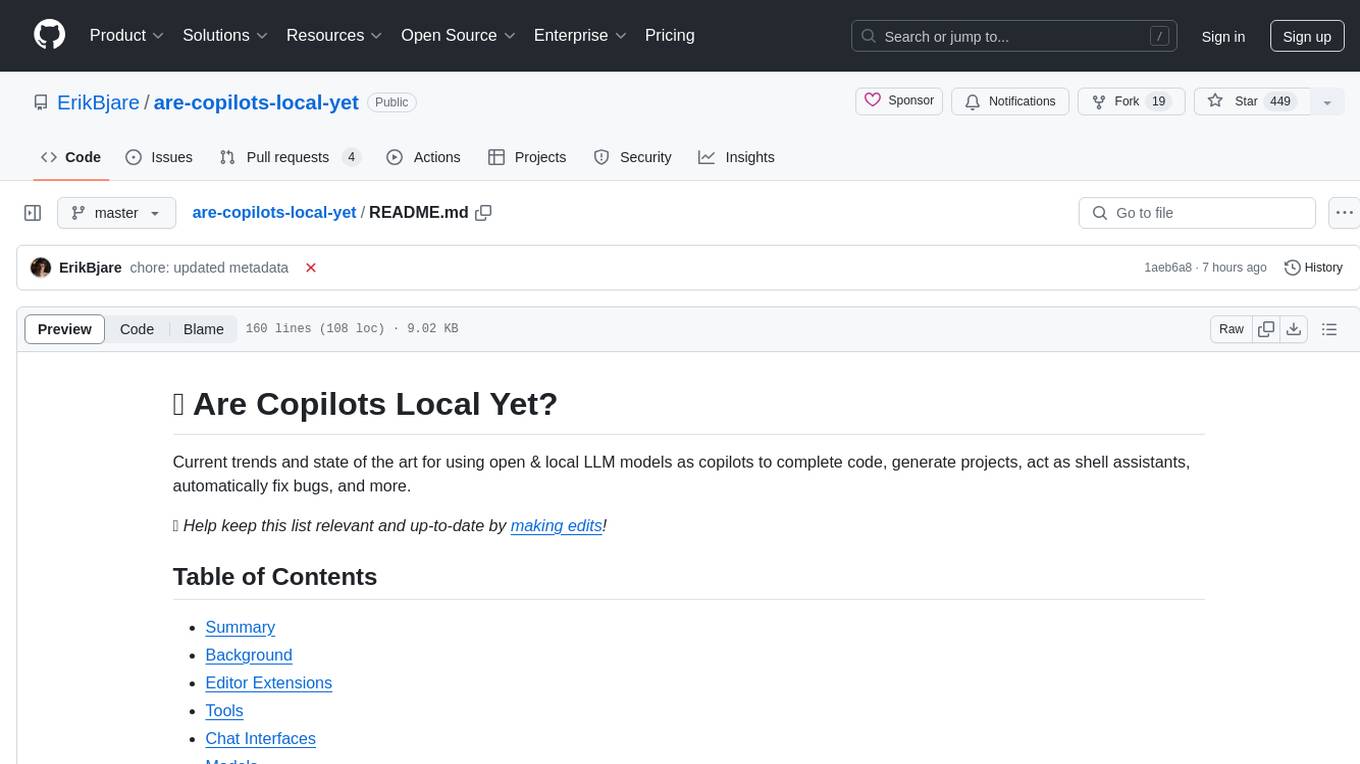The width and height of the screenshot is (1360, 764).
Task: Open the chore: updated metadata commit
Action: point(209,268)
